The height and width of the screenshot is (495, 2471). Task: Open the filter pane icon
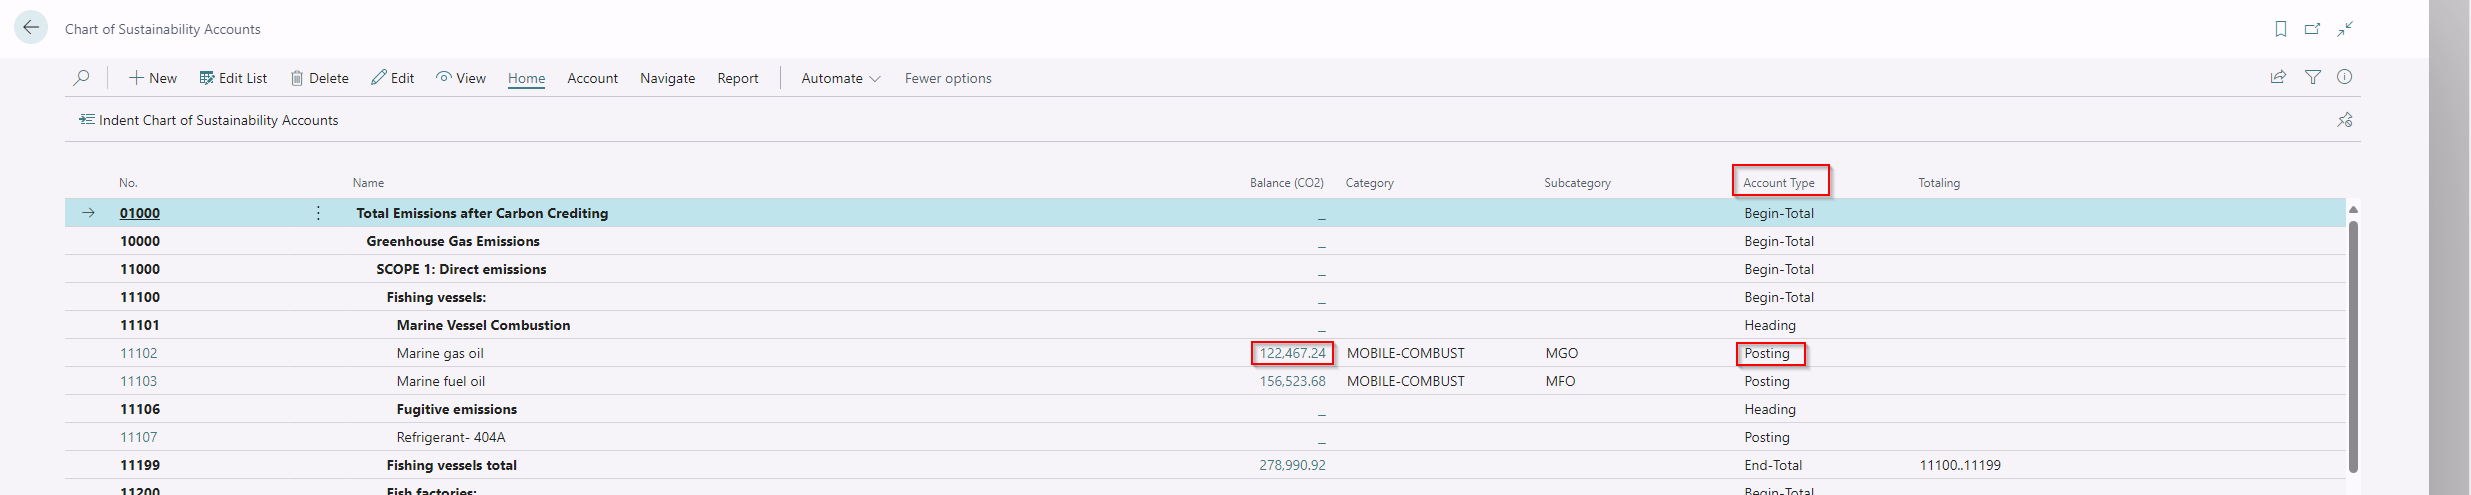(x=2312, y=77)
